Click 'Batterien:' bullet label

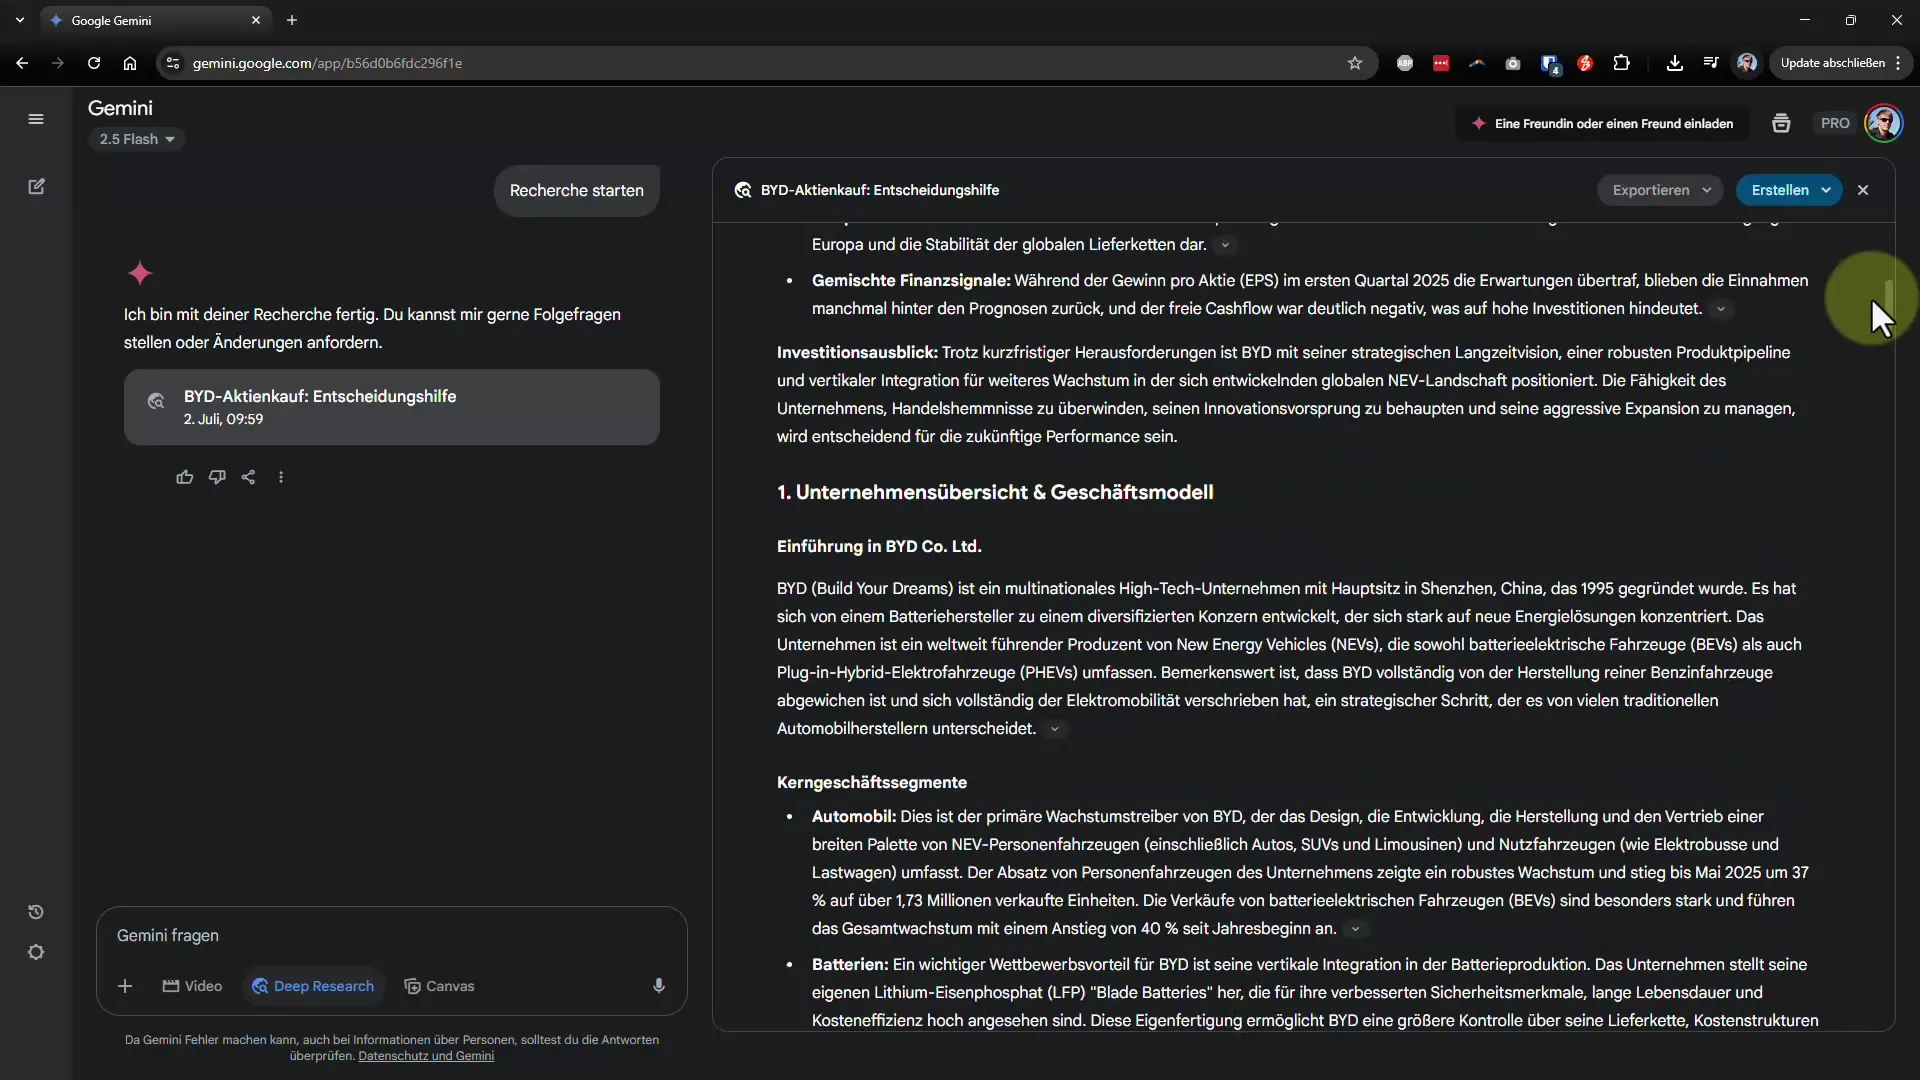(x=850, y=965)
